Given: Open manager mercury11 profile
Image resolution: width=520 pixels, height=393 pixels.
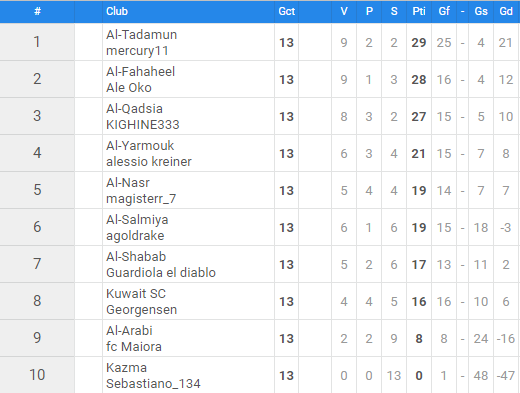Looking at the screenshot, I should [x=137, y=51].
